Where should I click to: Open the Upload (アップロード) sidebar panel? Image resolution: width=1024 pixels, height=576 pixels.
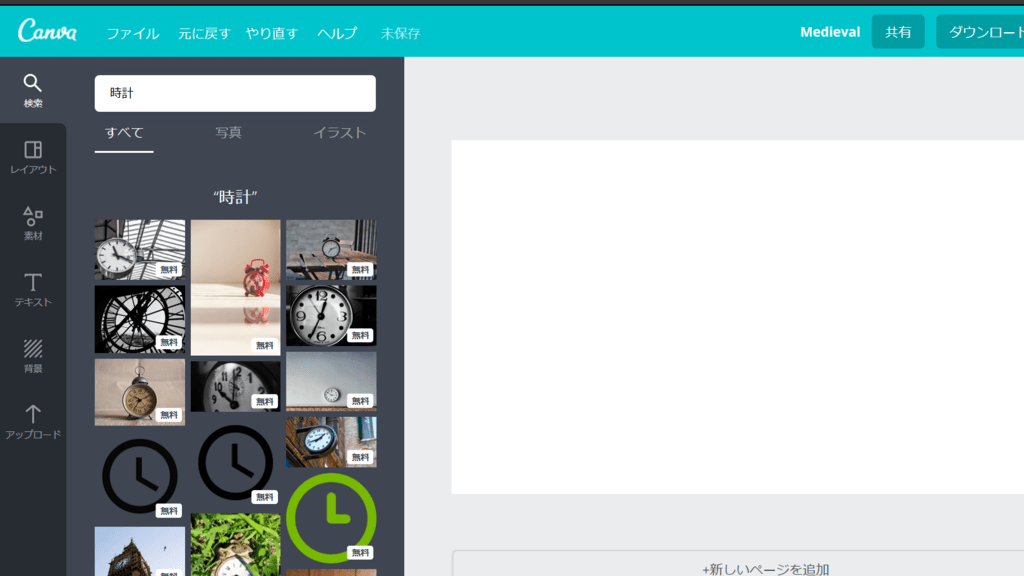point(33,422)
